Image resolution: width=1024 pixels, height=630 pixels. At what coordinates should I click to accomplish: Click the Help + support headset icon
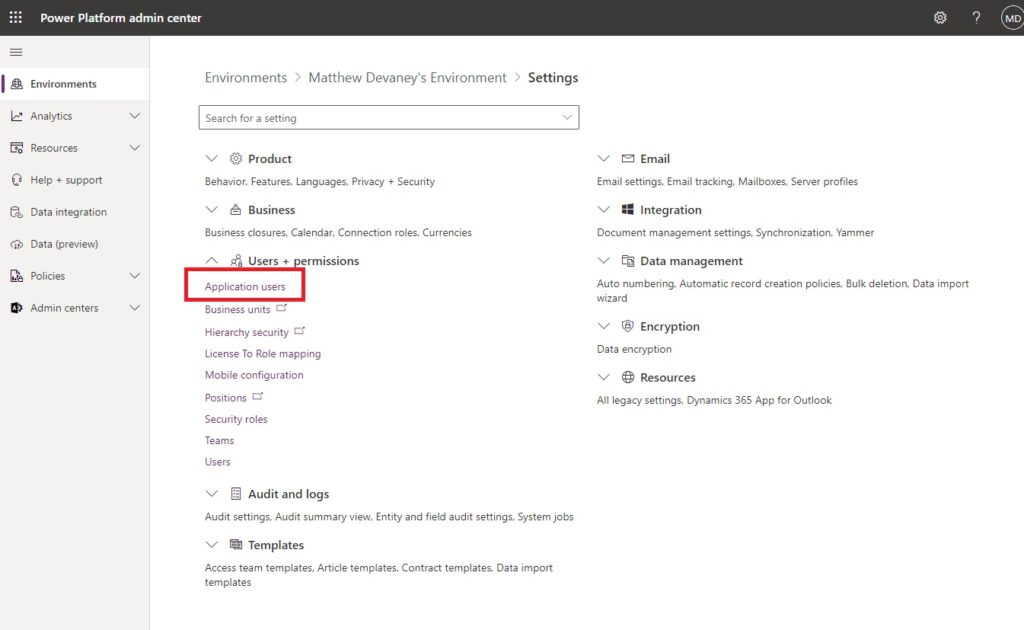pos(16,180)
